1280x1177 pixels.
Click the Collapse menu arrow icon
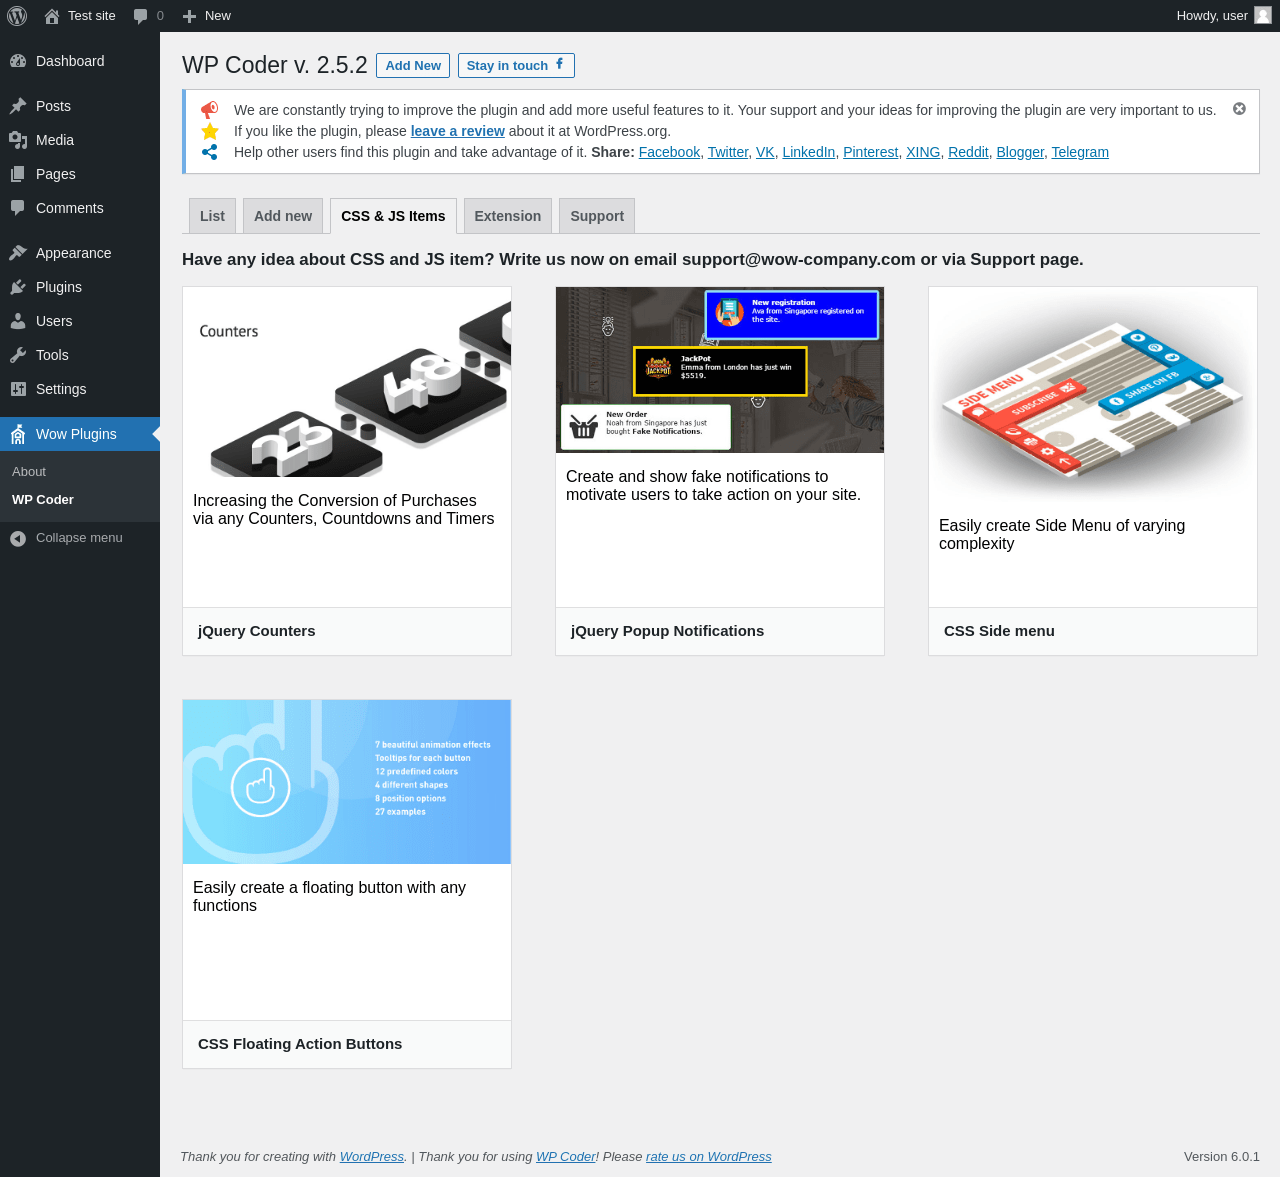18,538
